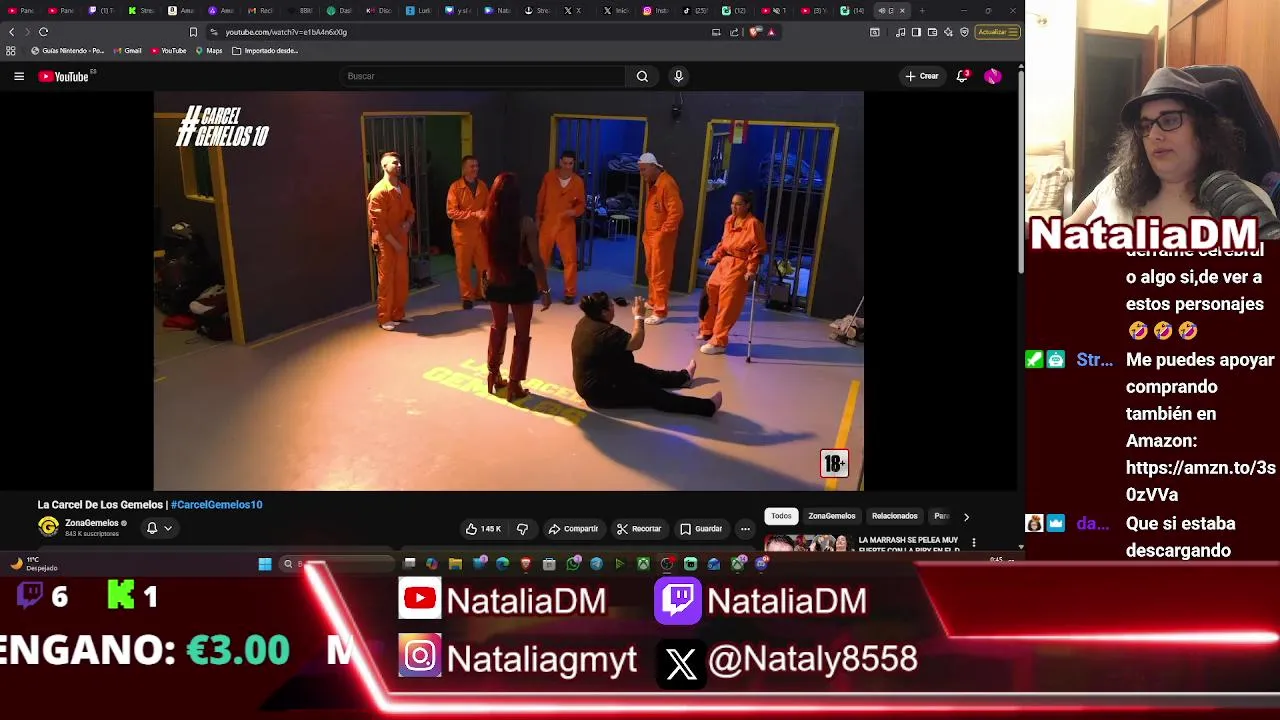Open the Gmail bookmark in the bookmarks bar

pyautogui.click(x=127, y=50)
